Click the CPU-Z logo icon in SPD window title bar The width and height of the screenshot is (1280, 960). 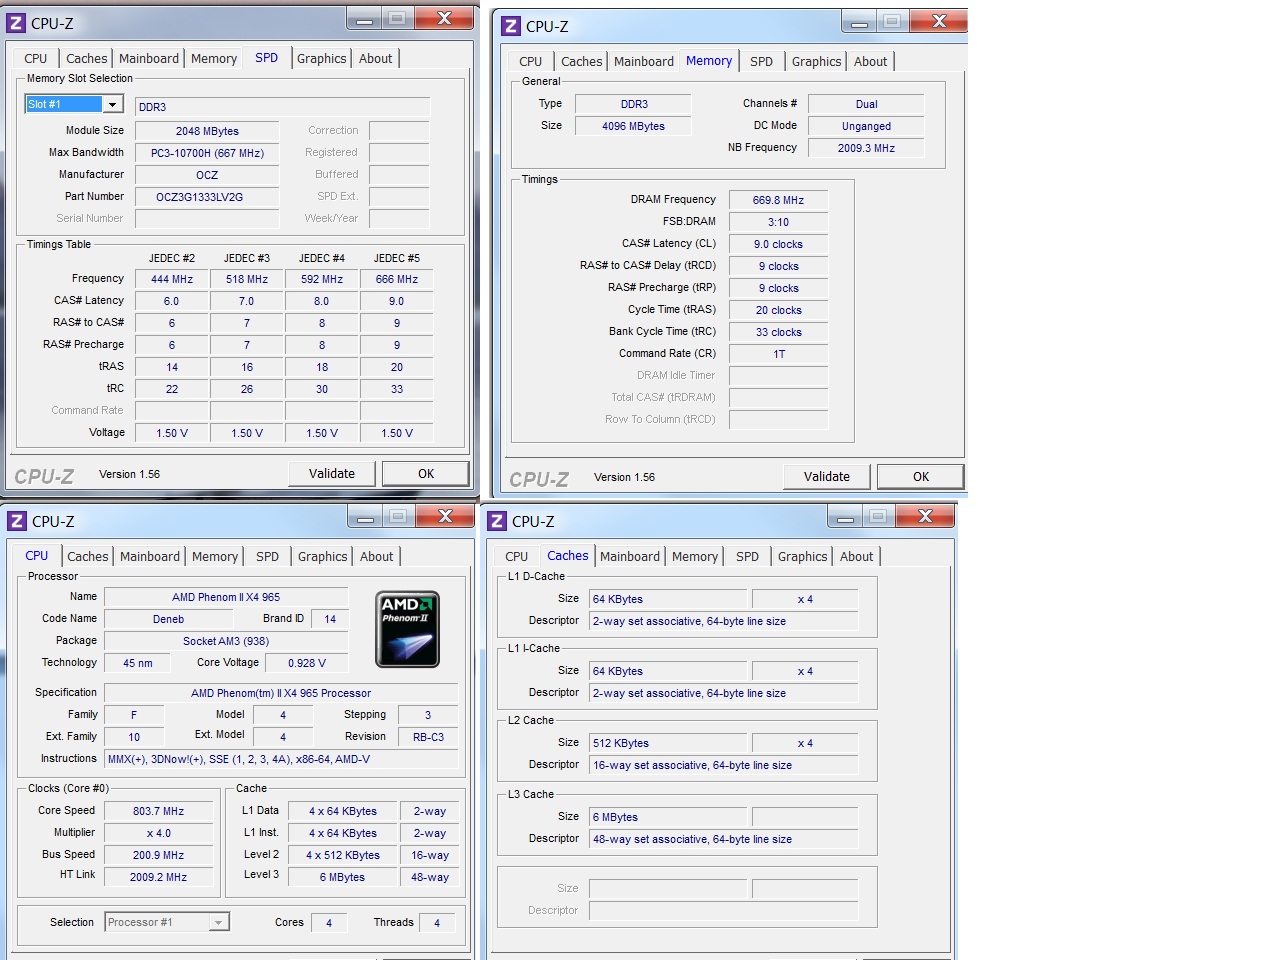[16, 23]
